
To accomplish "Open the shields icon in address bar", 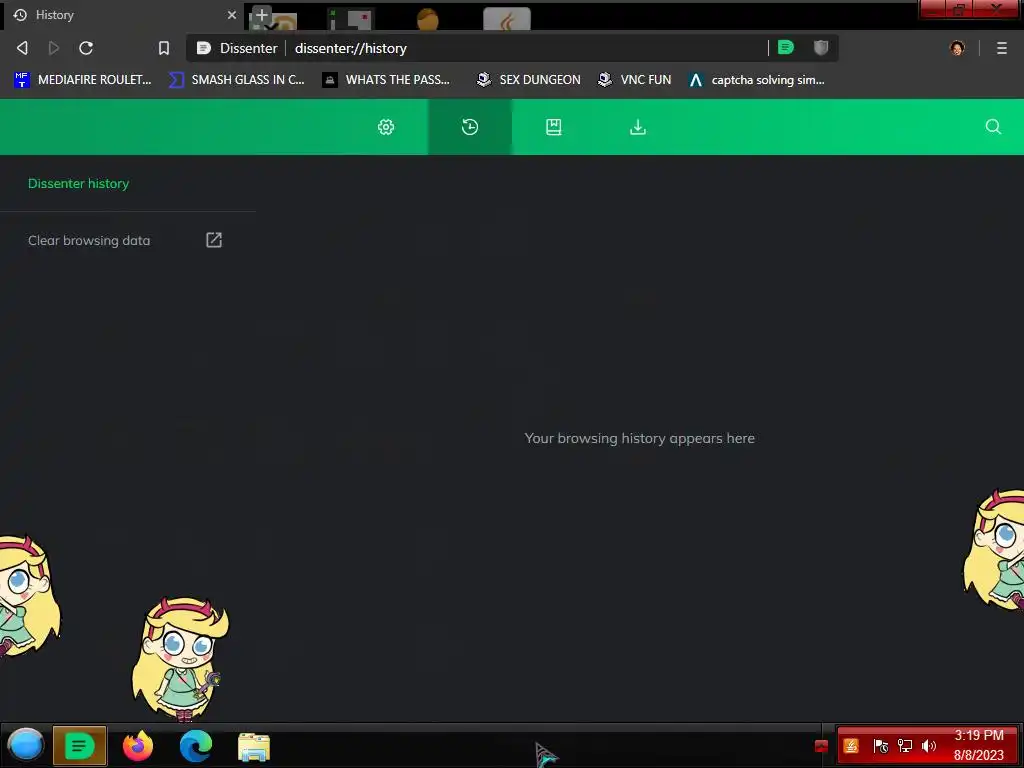I will [x=821, y=47].
